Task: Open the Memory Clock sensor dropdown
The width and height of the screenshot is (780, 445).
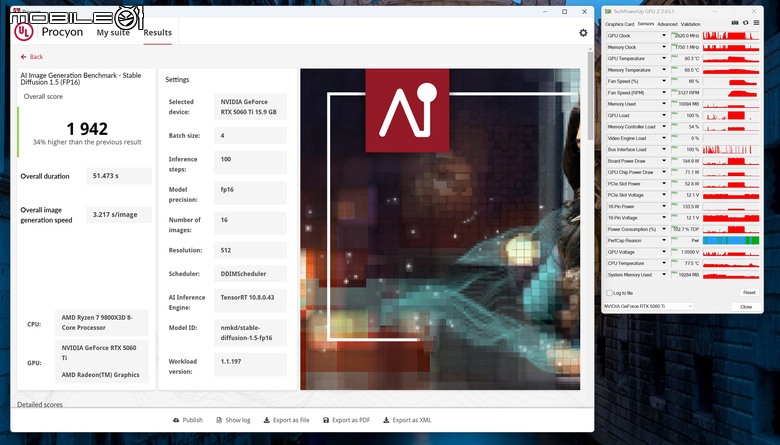Action: [664, 47]
